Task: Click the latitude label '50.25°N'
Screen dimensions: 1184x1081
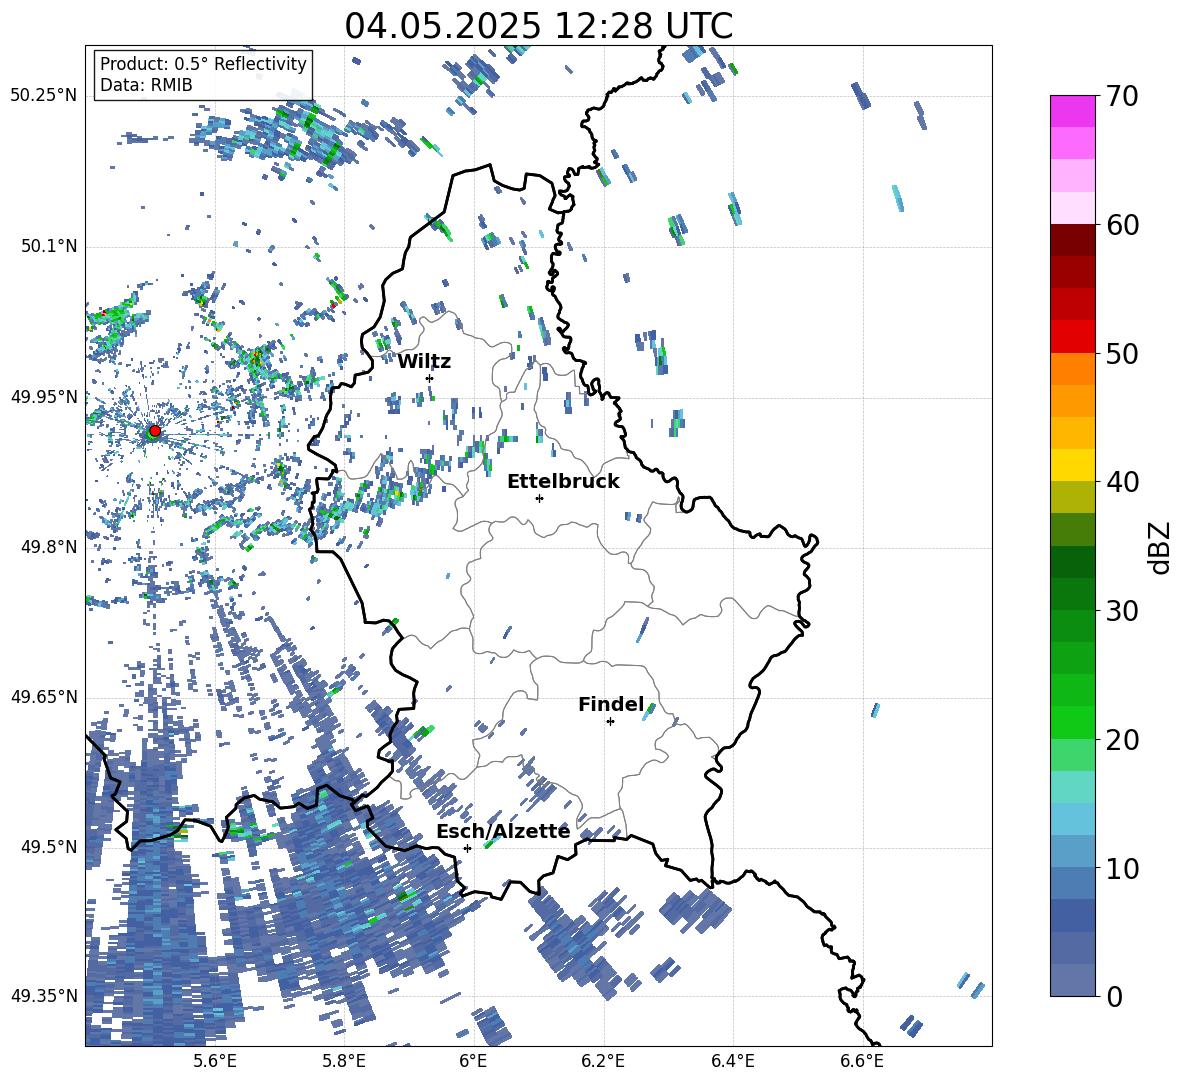Action: click(x=44, y=95)
